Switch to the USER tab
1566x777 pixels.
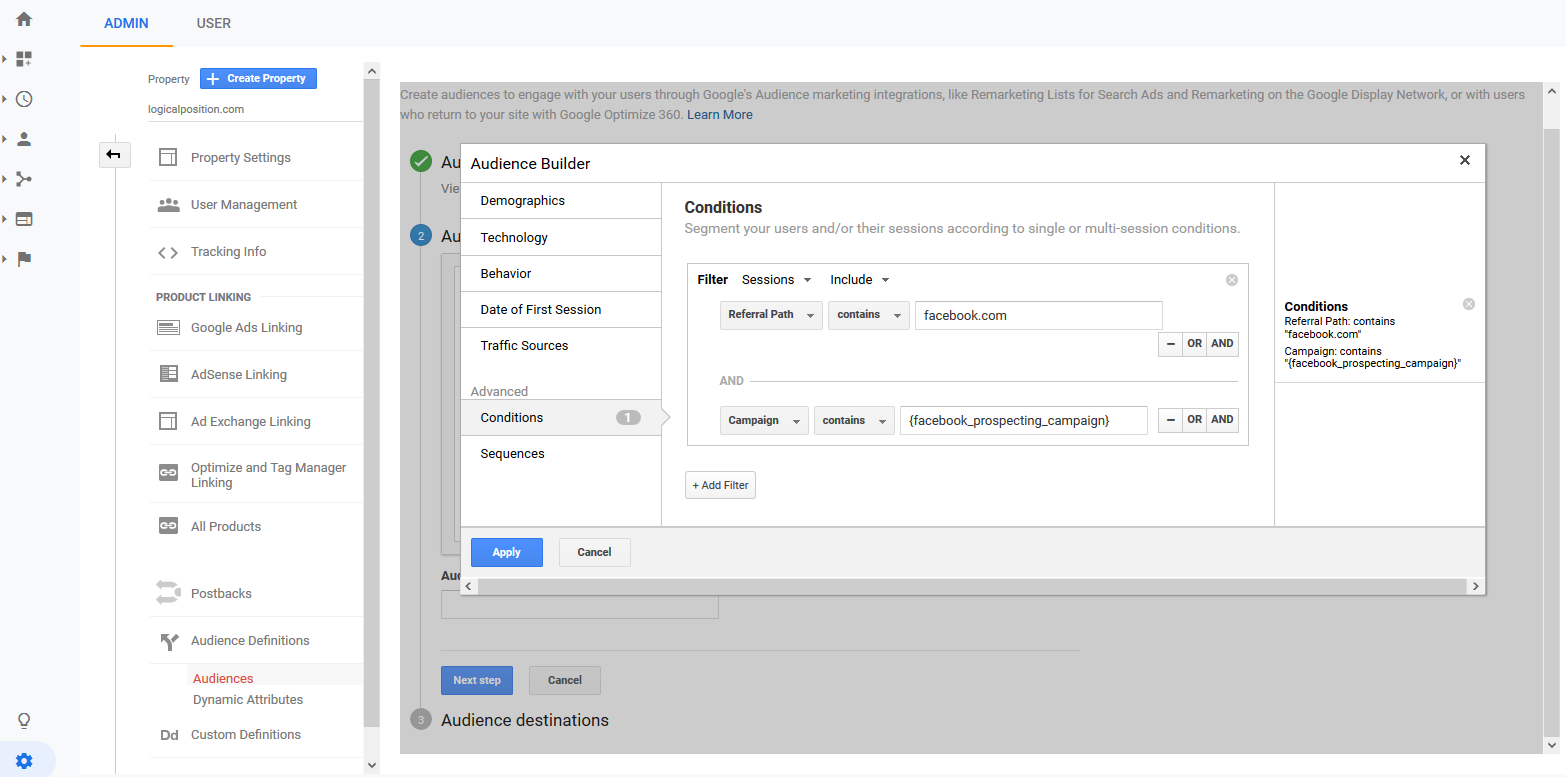[214, 23]
